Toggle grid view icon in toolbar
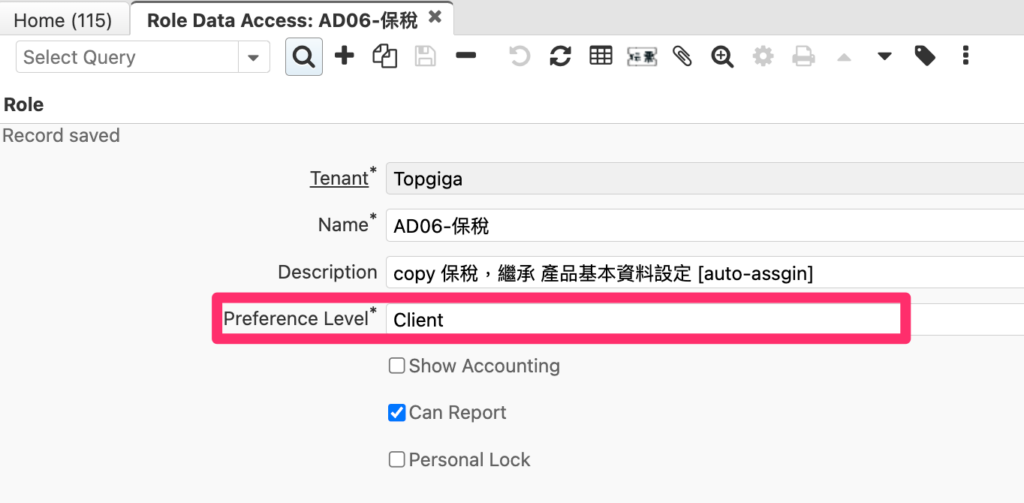The height and width of the screenshot is (503, 1024). click(x=601, y=56)
